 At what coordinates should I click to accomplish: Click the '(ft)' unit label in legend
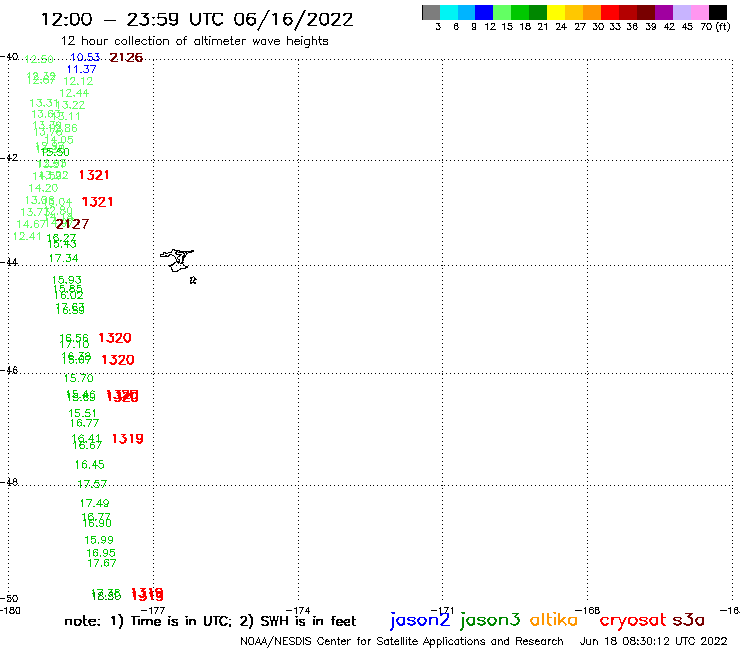(x=723, y=27)
